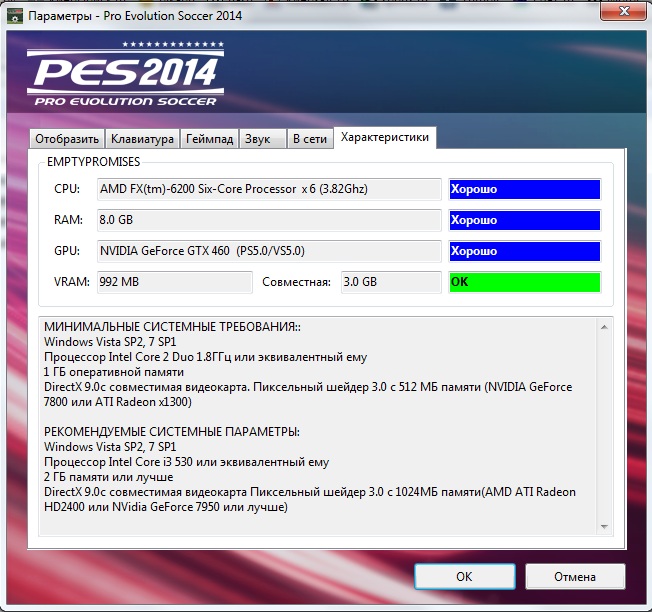Open the Клавиатура tab
Image resolution: width=652 pixels, height=612 pixels.
click(142, 138)
